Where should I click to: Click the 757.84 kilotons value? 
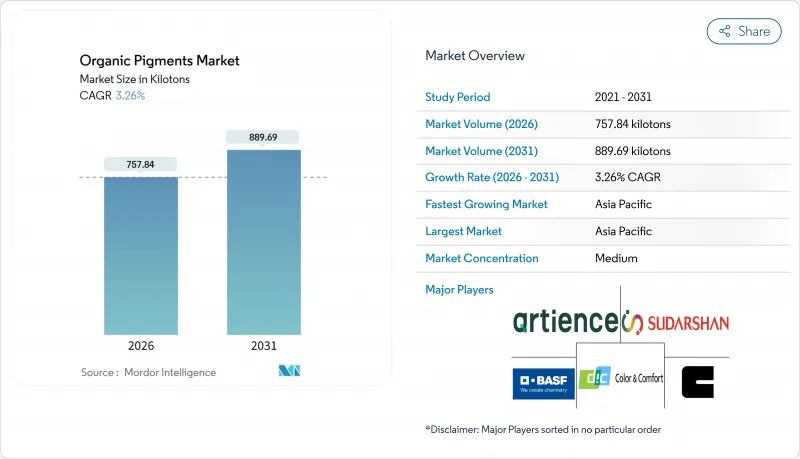pos(633,124)
